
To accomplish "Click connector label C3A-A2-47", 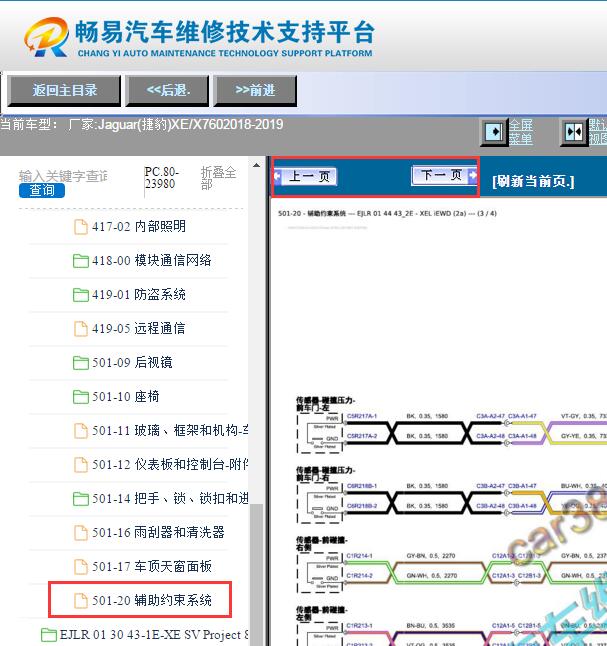I will coord(490,416).
